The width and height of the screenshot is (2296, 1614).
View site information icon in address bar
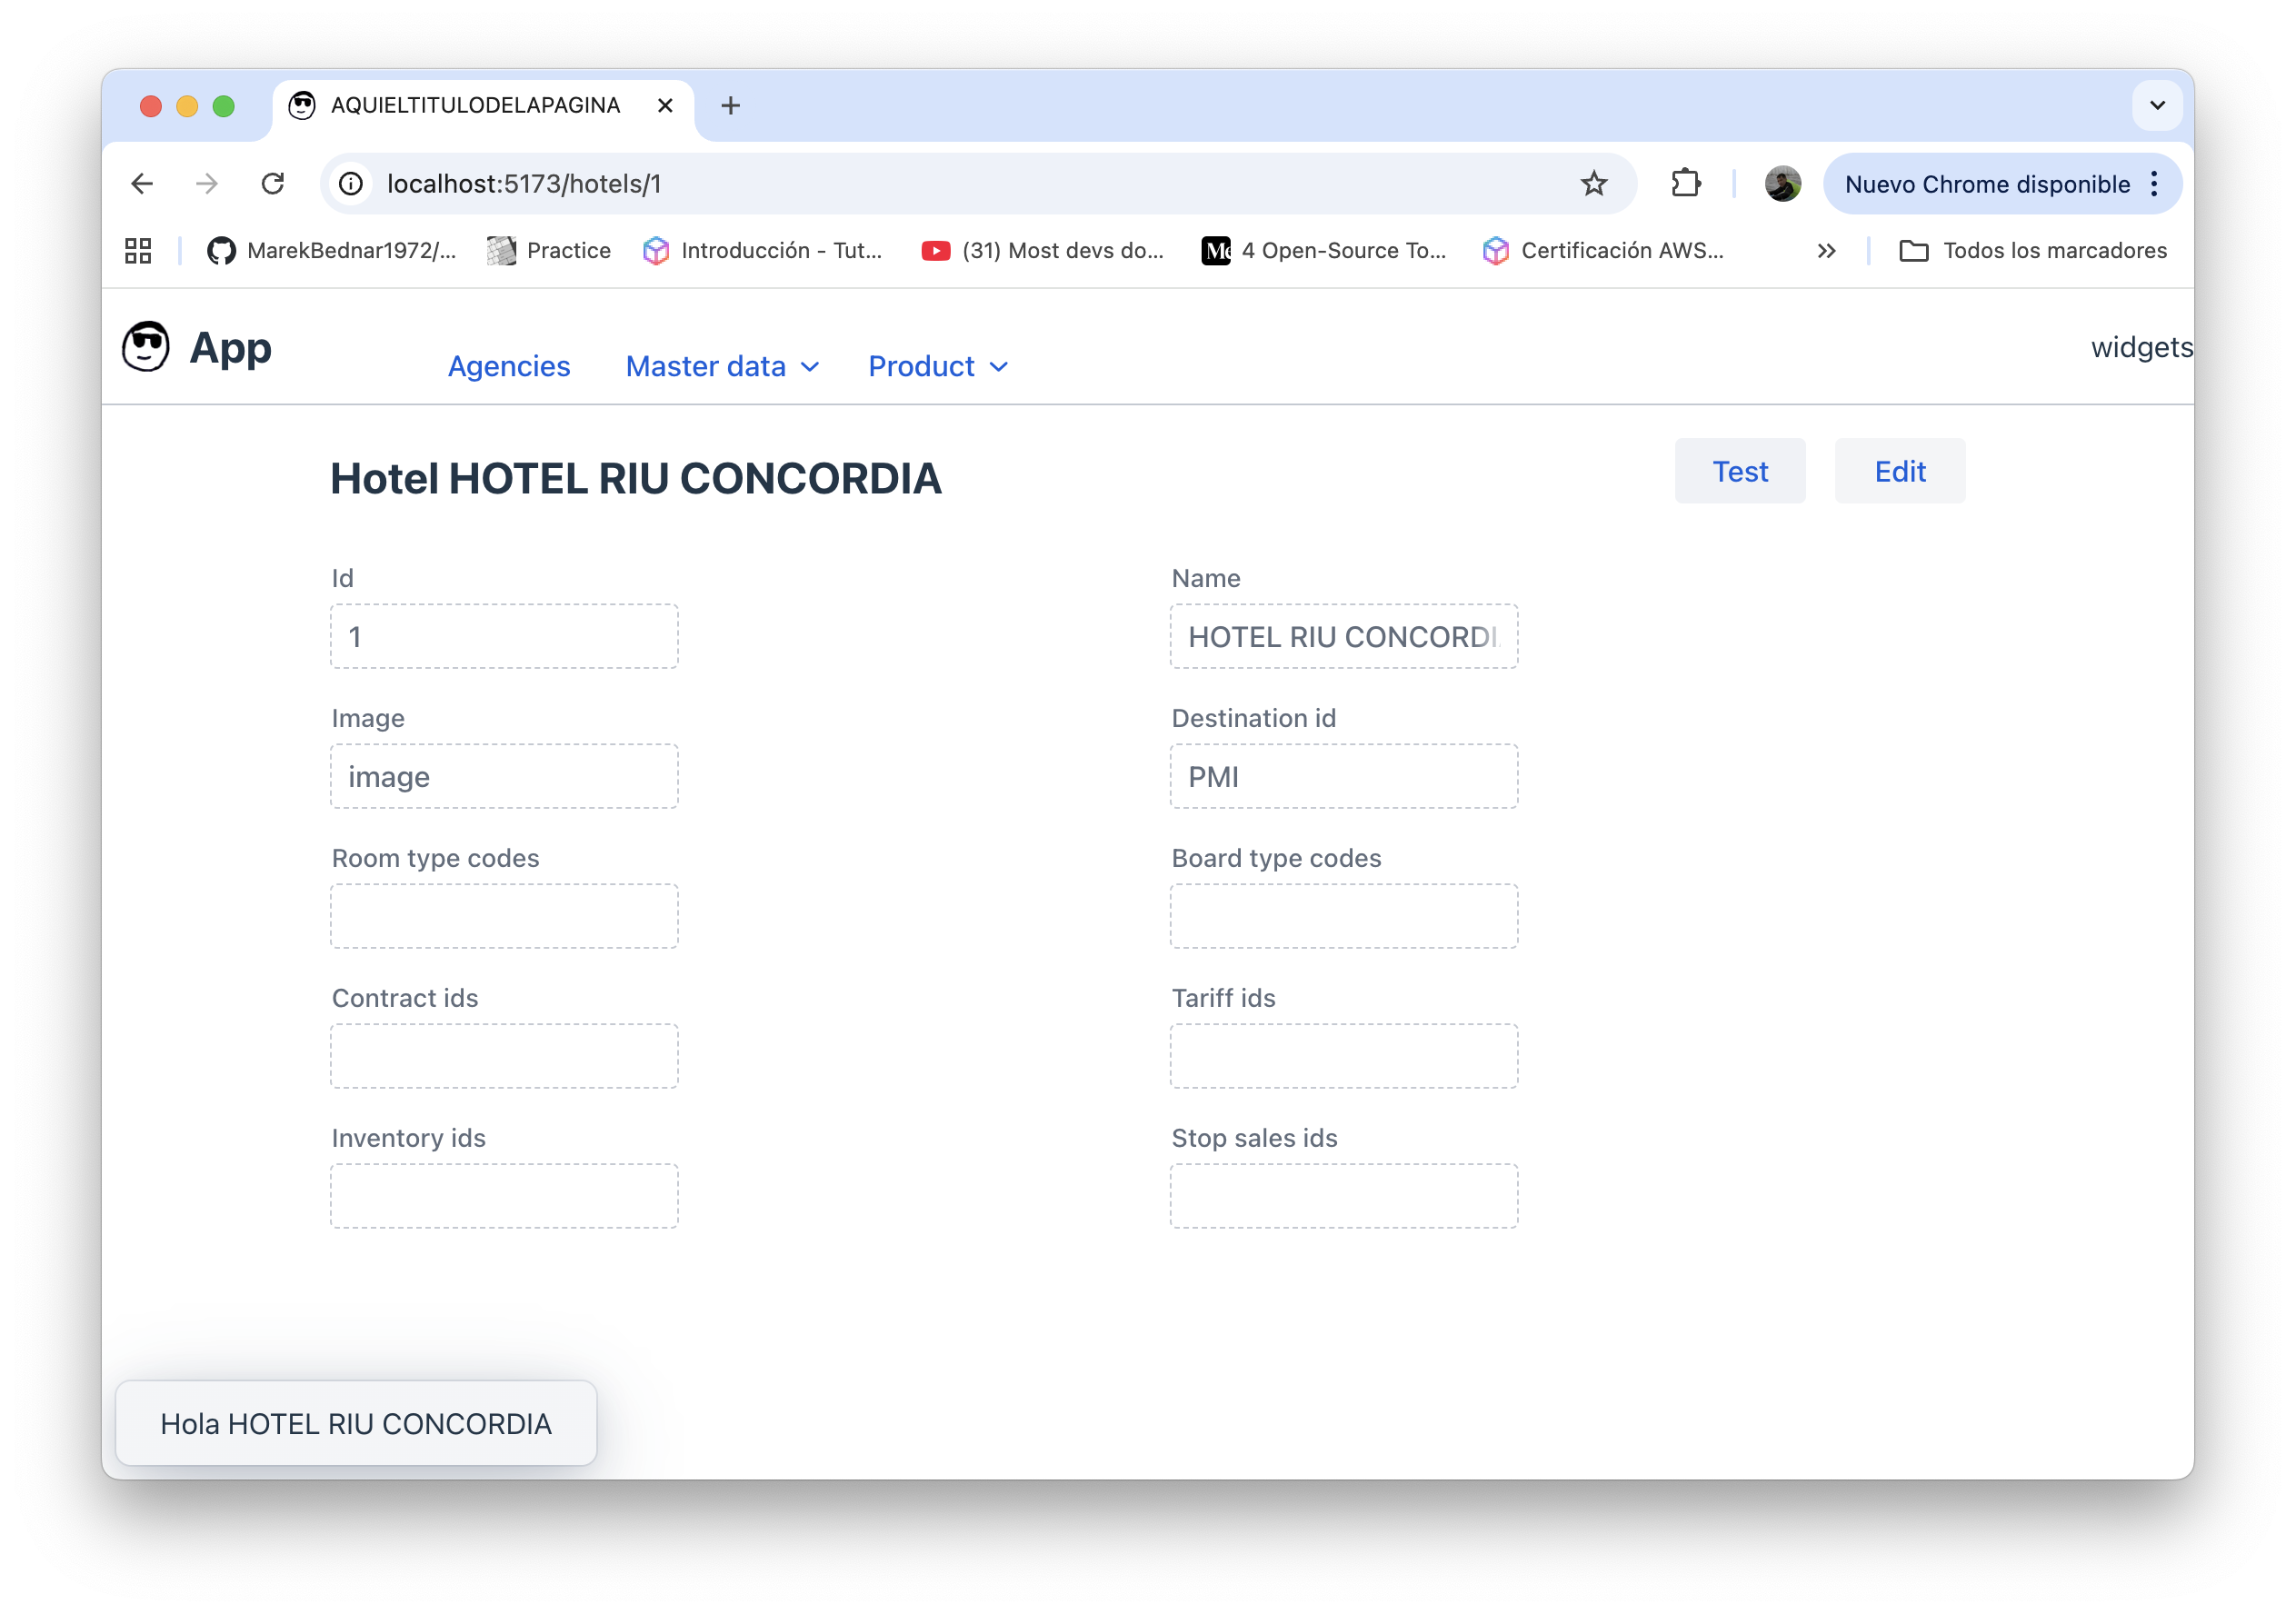coord(351,184)
